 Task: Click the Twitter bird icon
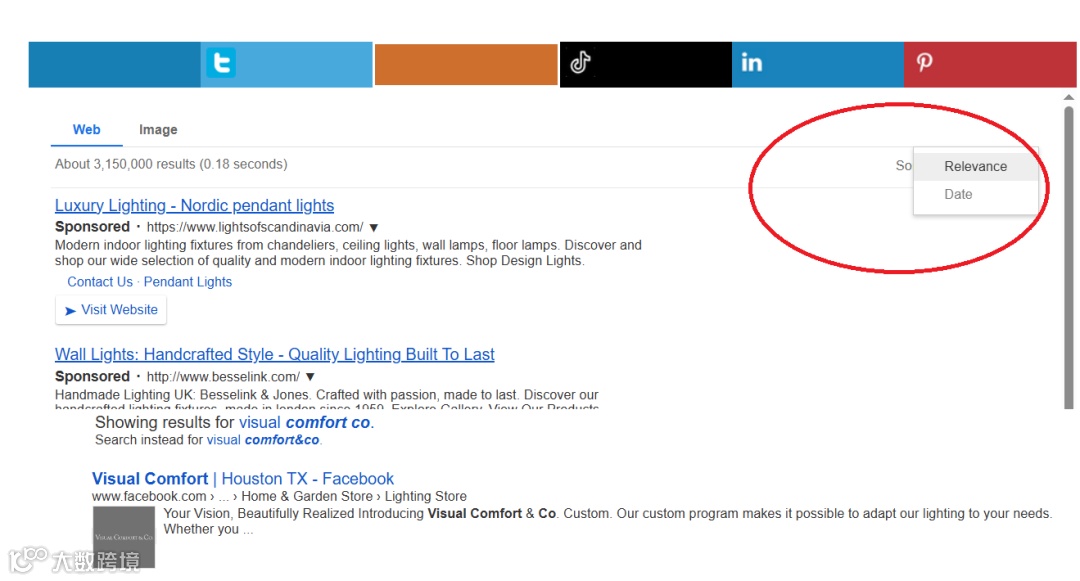[221, 63]
